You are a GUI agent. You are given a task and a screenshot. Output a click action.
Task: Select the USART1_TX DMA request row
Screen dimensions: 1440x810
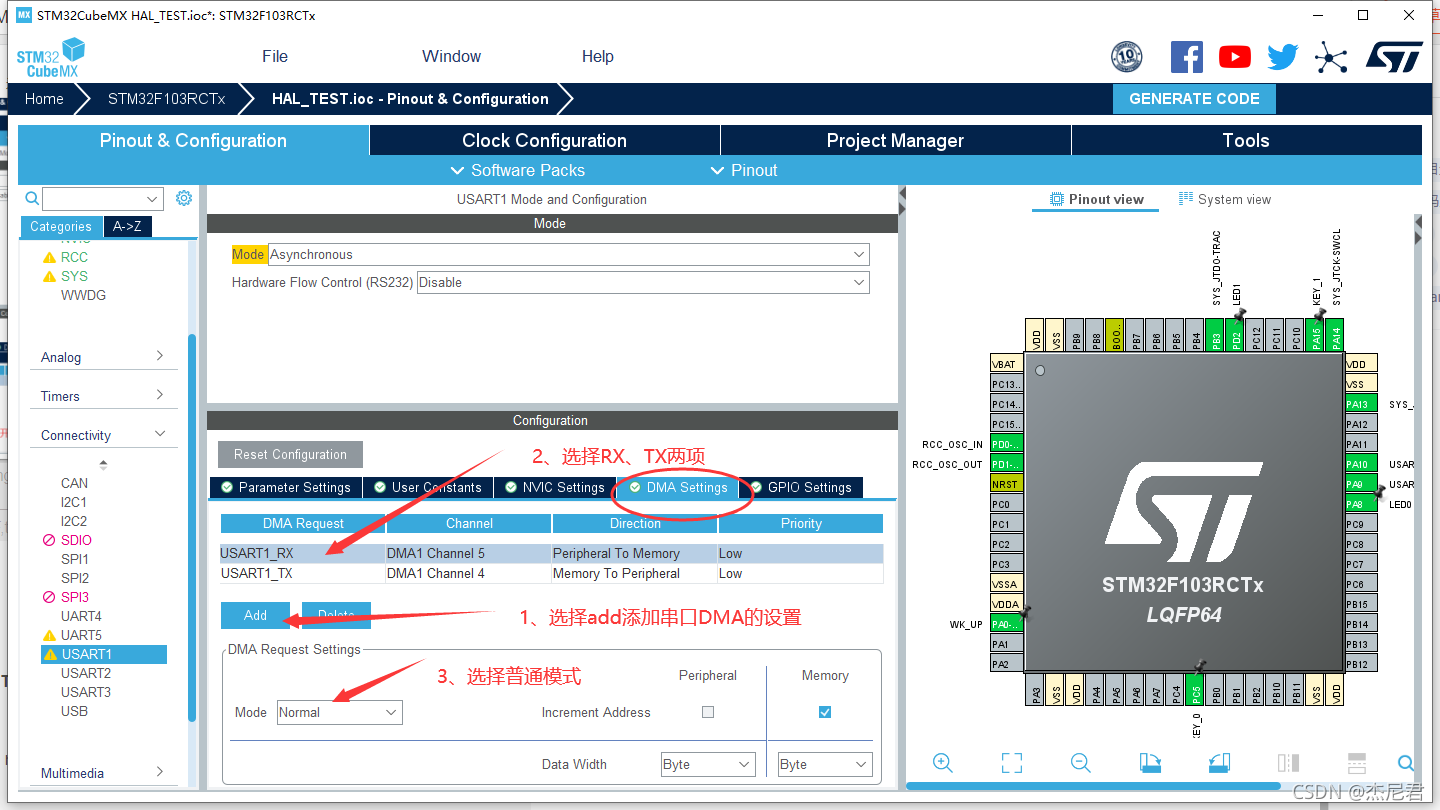[x=552, y=573]
